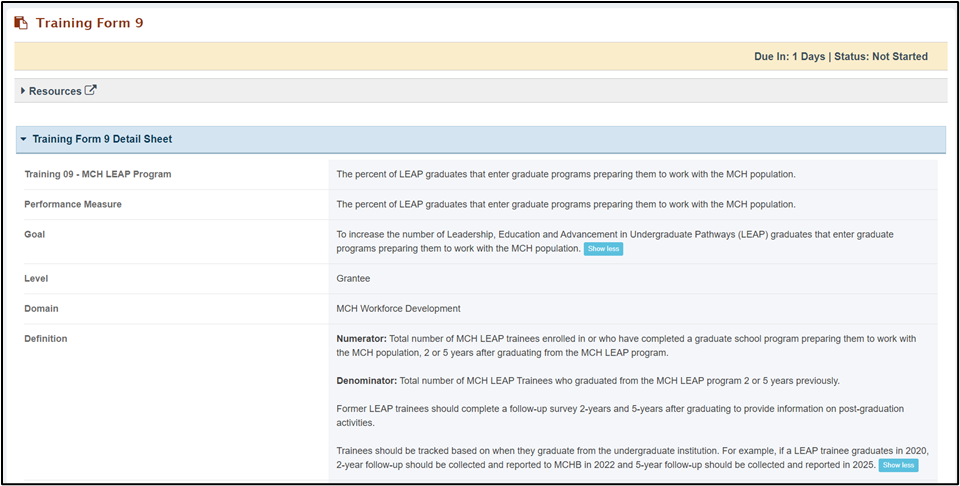960x486 pixels.
Task: Select the 'Definition' row label
Action: tap(46, 338)
